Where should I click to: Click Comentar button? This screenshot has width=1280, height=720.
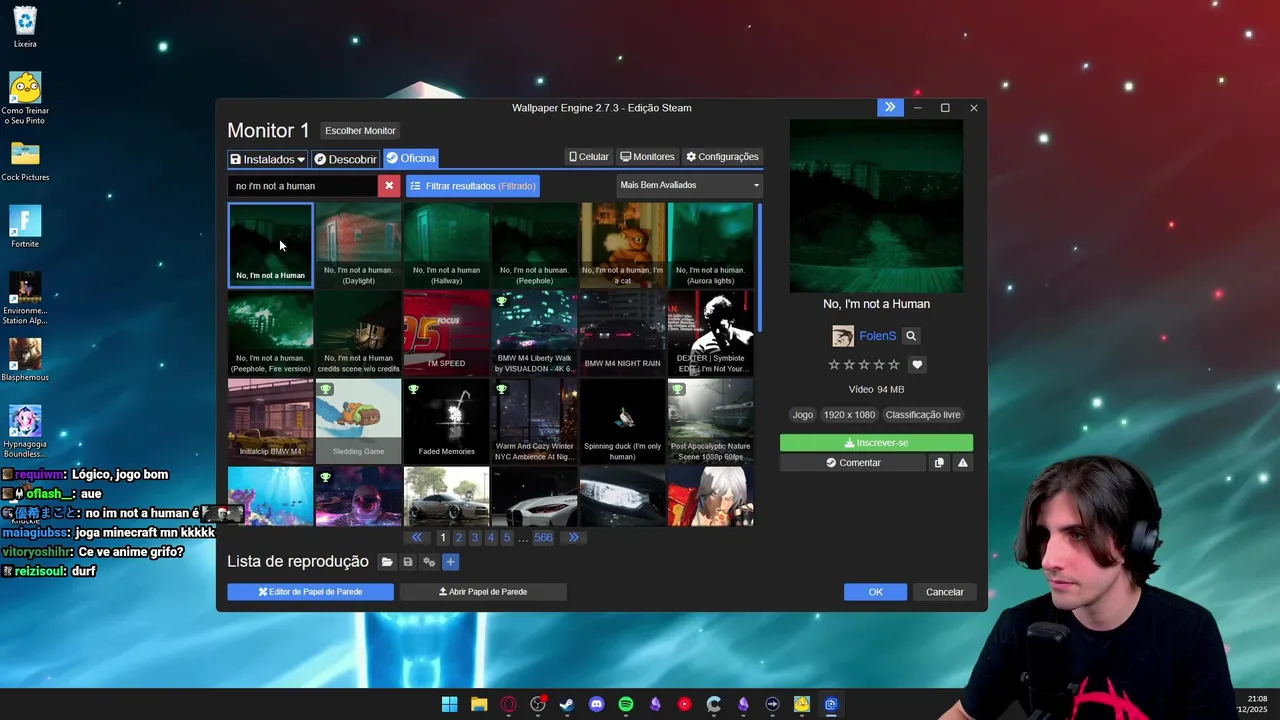click(853, 463)
